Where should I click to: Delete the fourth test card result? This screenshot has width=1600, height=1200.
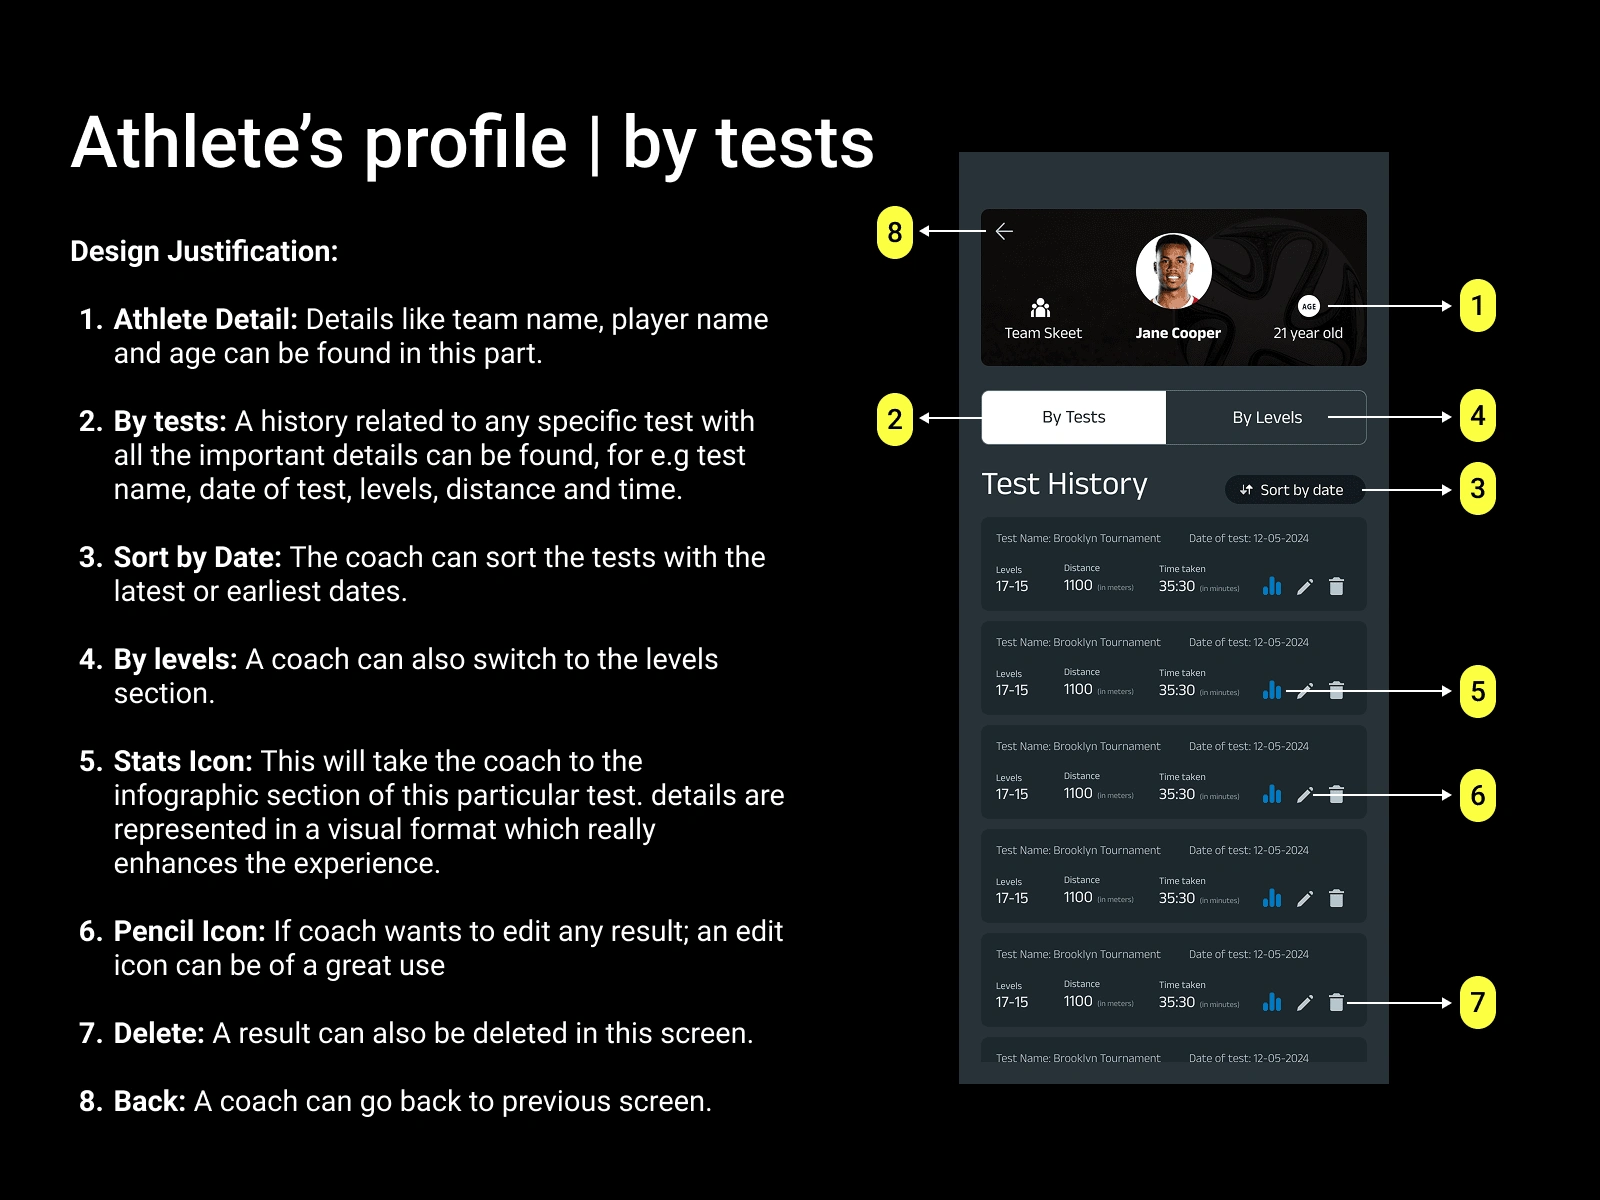(x=1336, y=899)
